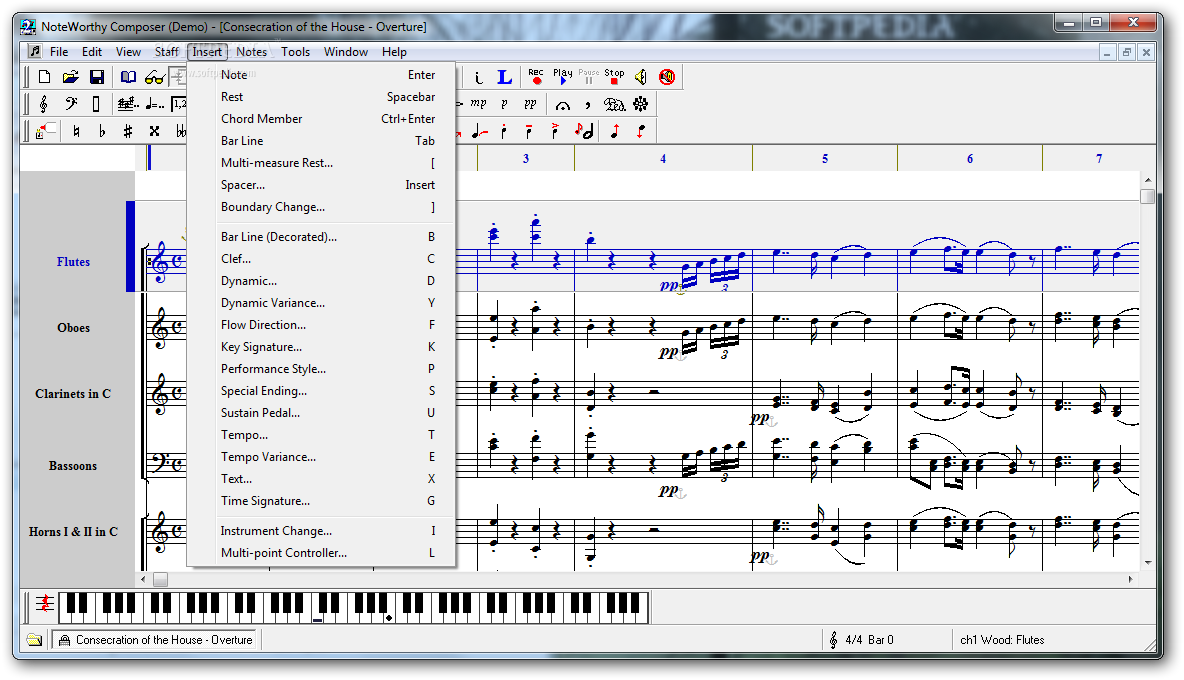Stop playback
The image size is (1184, 680).
[x=614, y=76]
